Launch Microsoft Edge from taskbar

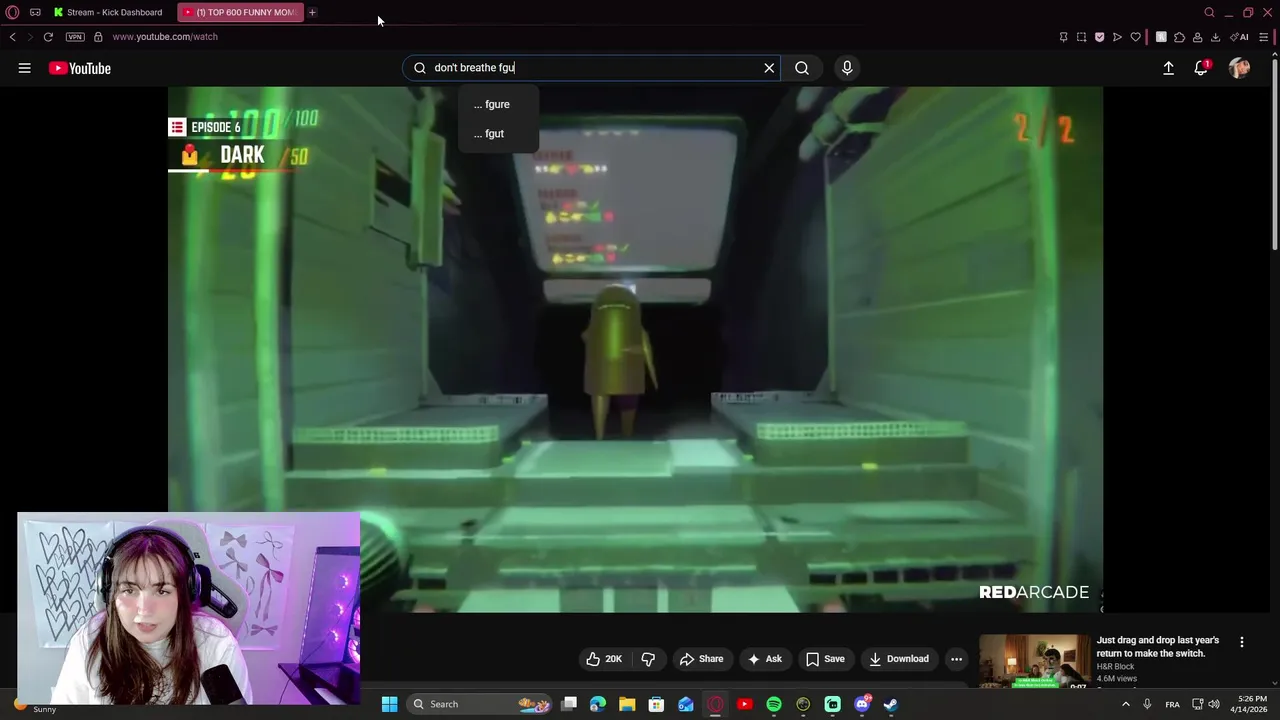[598, 704]
